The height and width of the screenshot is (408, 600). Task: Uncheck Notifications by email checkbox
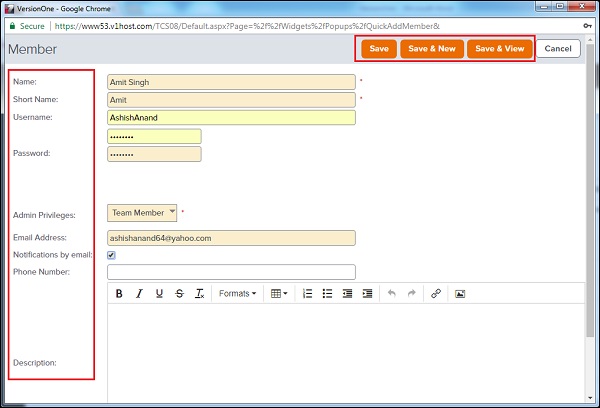pyautogui.click(x=112, y=255)
